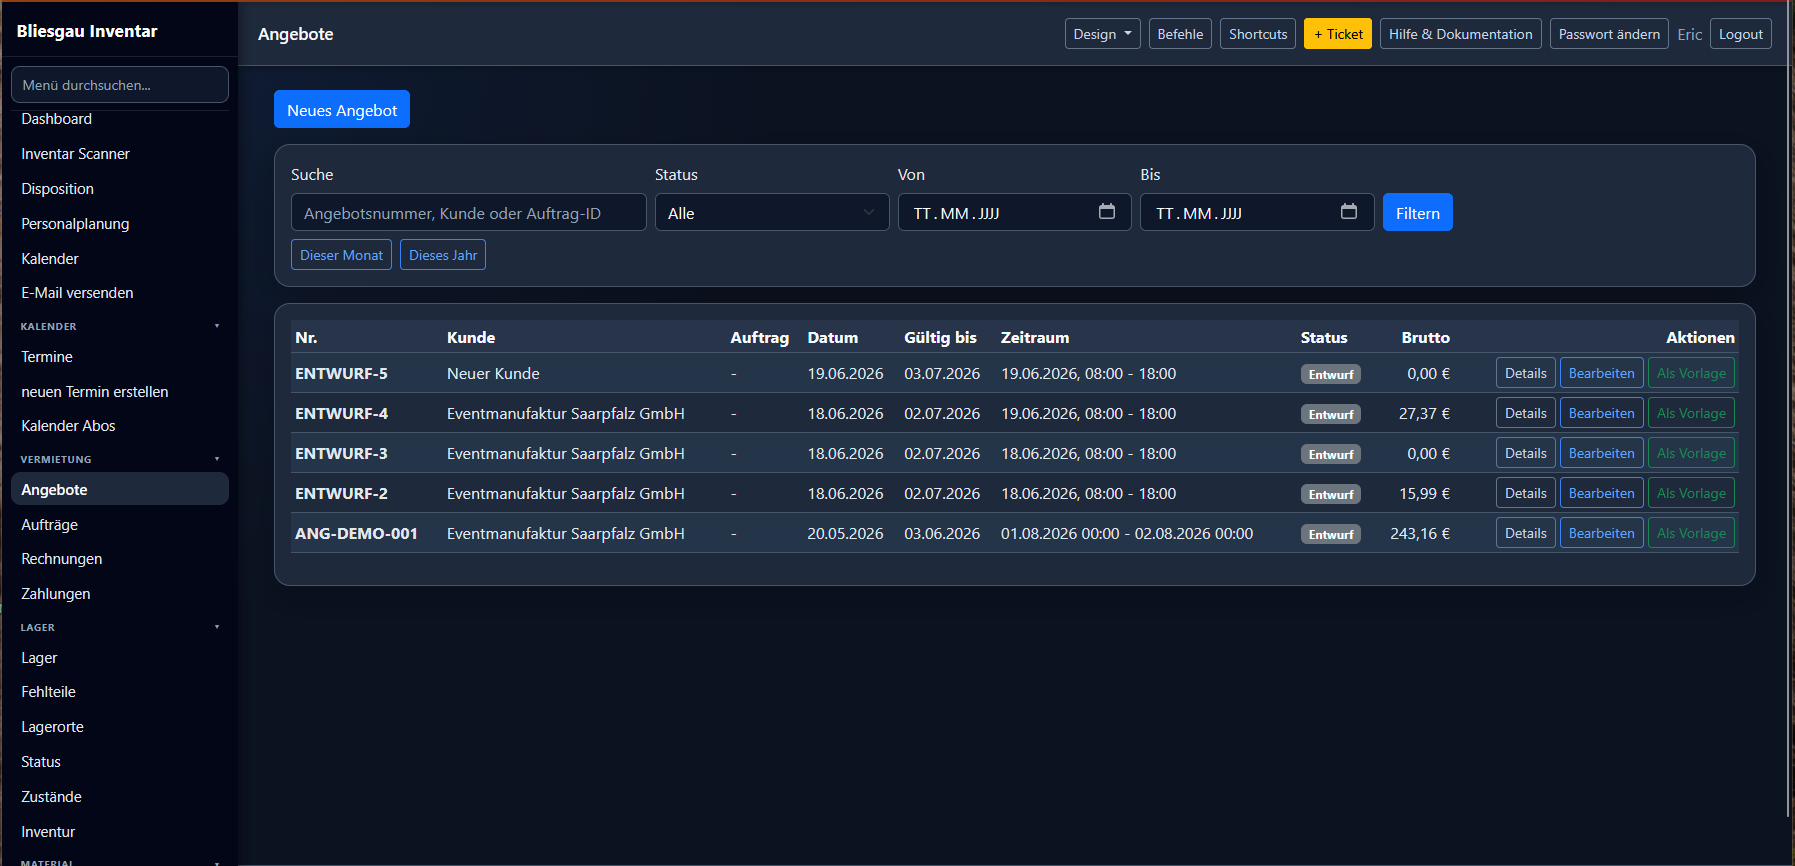1795x866 pixels.
Task: Create a new ticket with + Ticket
Action: 1338,34
